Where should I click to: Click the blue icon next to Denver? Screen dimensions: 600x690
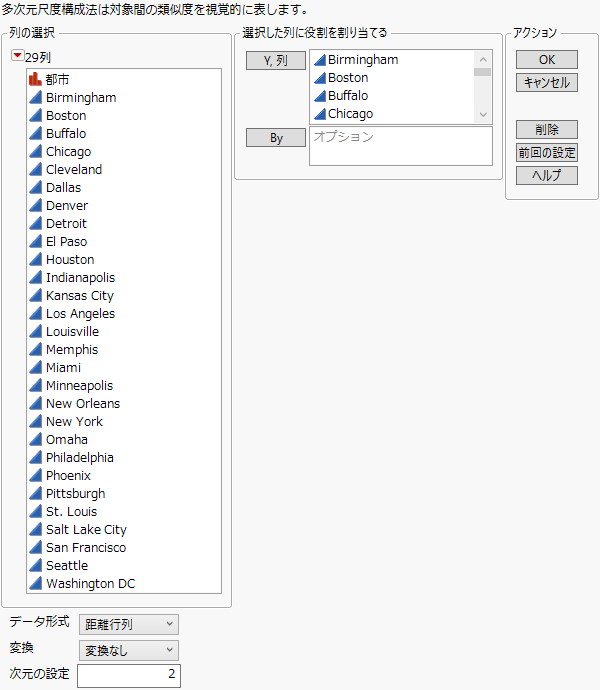tap(35, 206)
